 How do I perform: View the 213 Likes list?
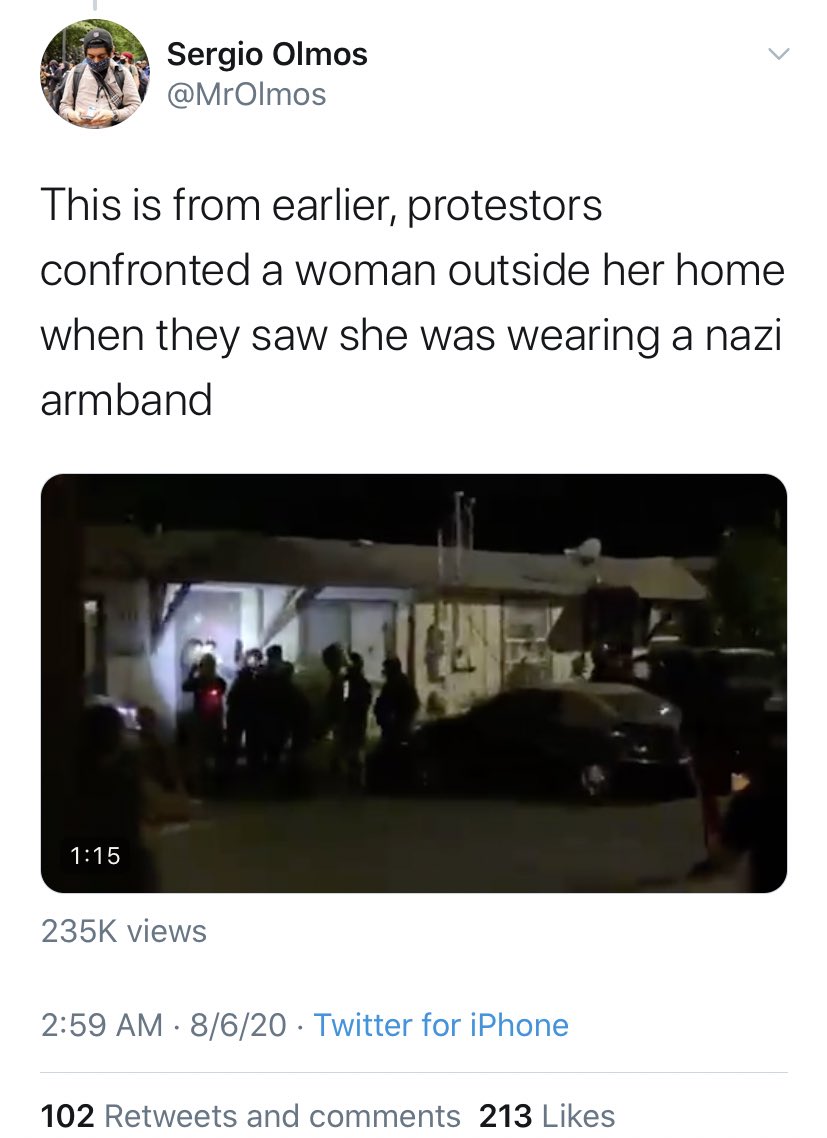(x=547, y=1116)
